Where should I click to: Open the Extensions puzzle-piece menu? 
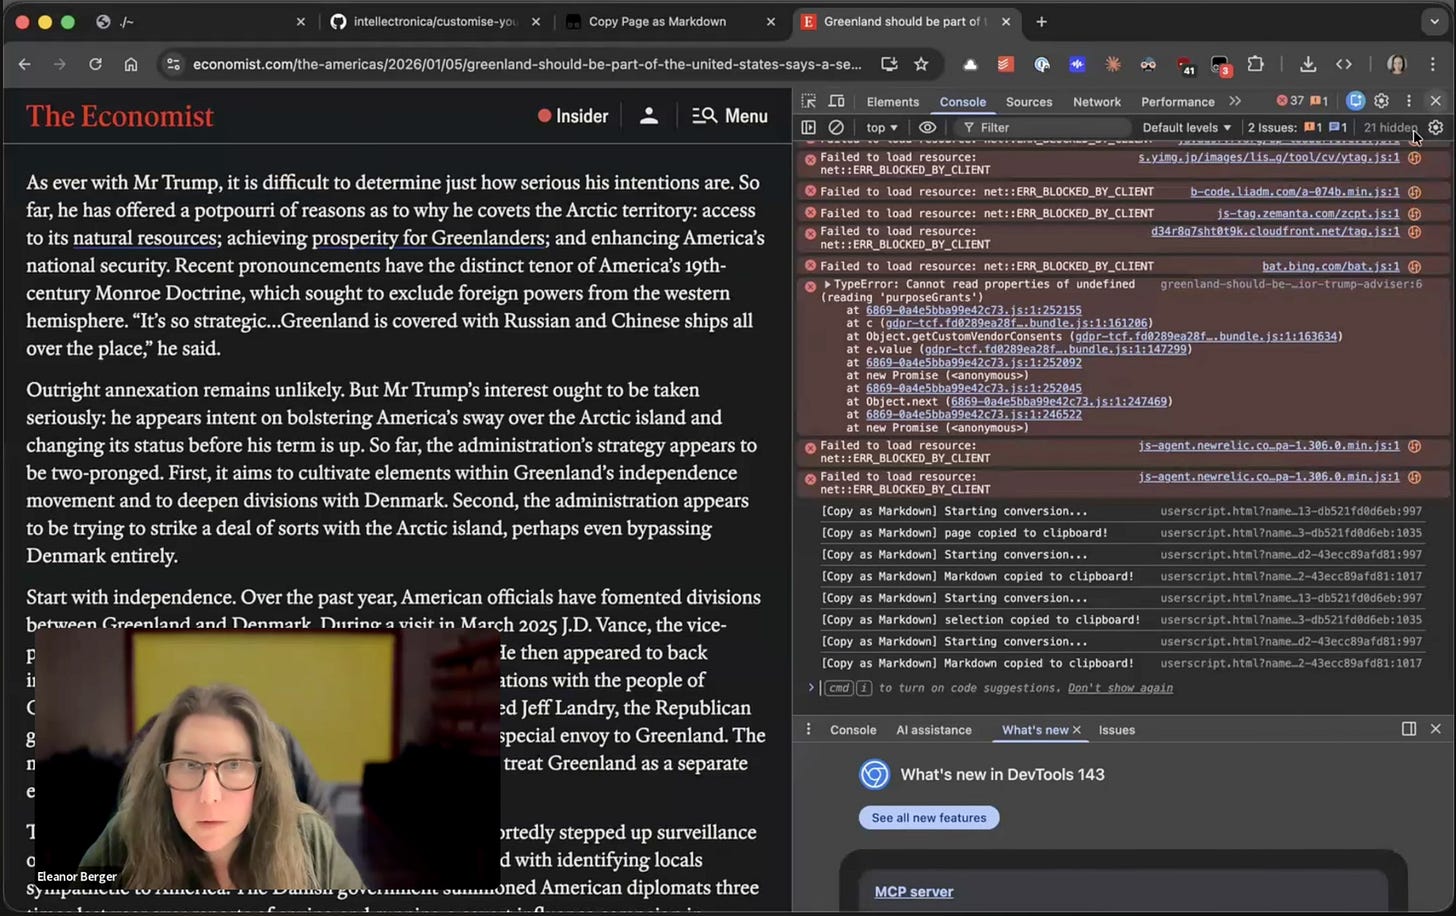pyautogui.click(x=1255, y=64)
